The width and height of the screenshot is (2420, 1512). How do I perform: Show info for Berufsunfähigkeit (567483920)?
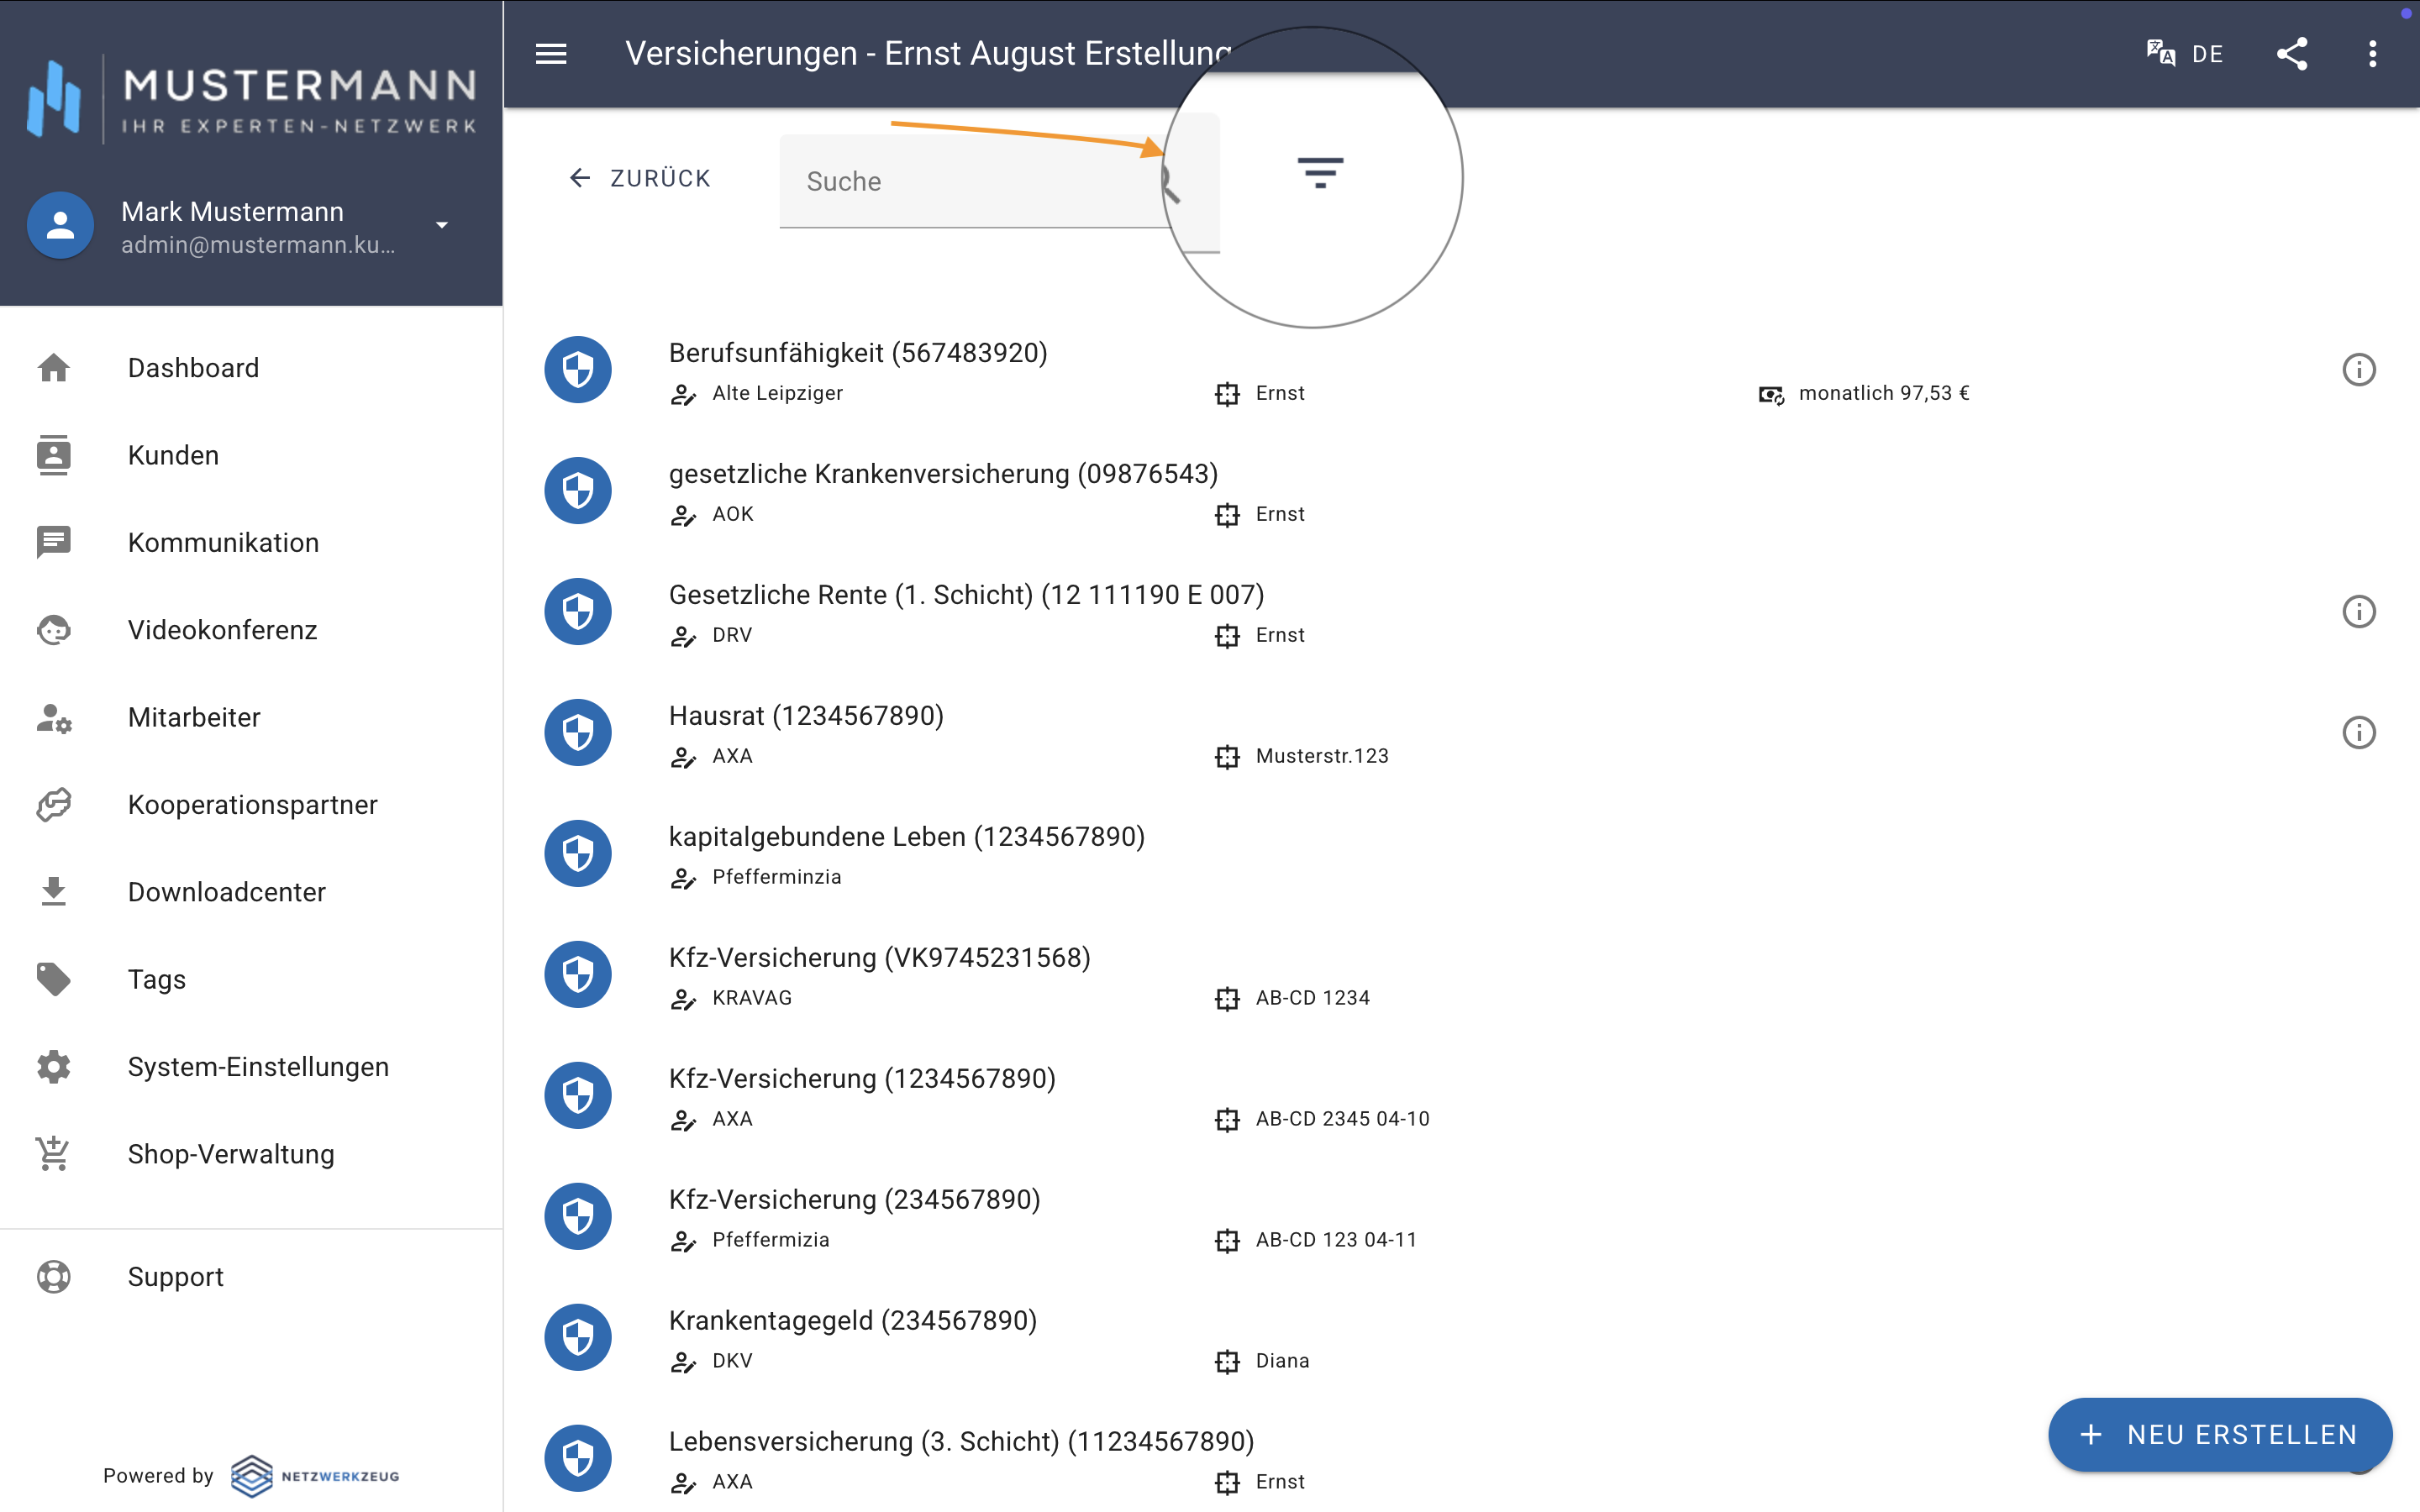click(x=2359, y=370)
